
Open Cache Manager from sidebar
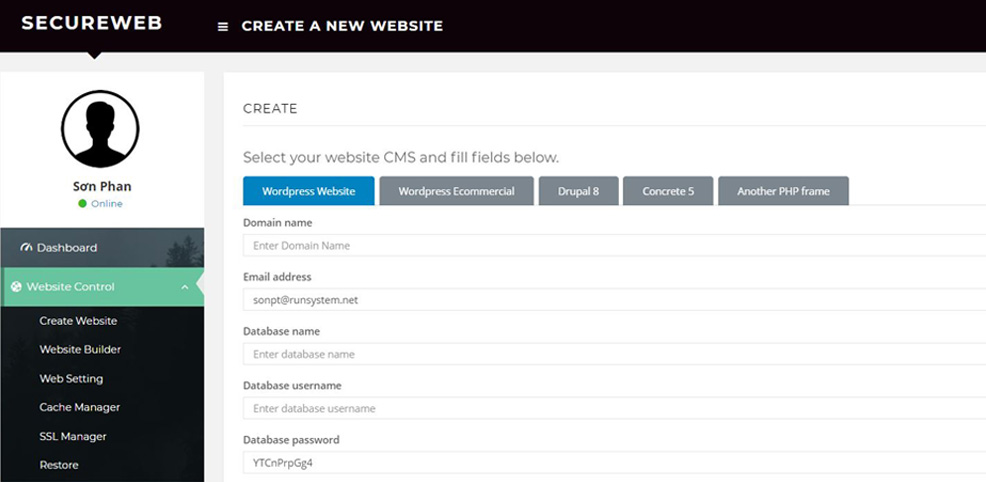point(80,408)
